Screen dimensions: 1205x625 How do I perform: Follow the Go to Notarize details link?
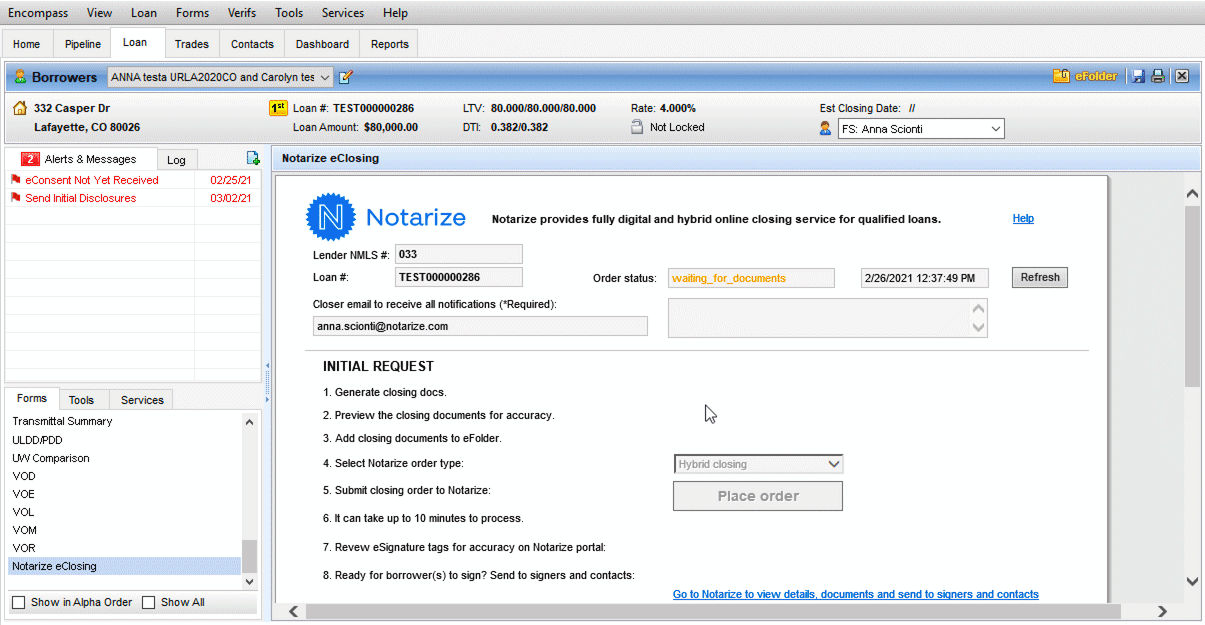pyautogui.click(x=856, y=594)
